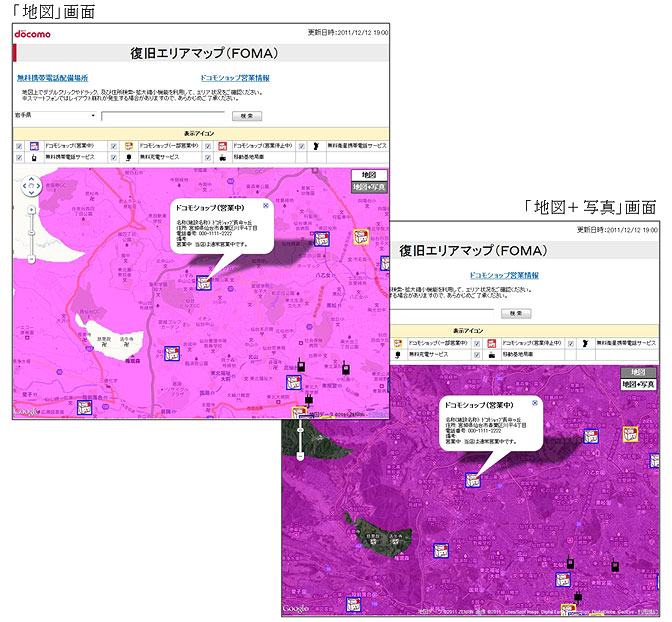Open ドコモショップ営業情報 link in map screen
The image size is (672, 622).
235,78
